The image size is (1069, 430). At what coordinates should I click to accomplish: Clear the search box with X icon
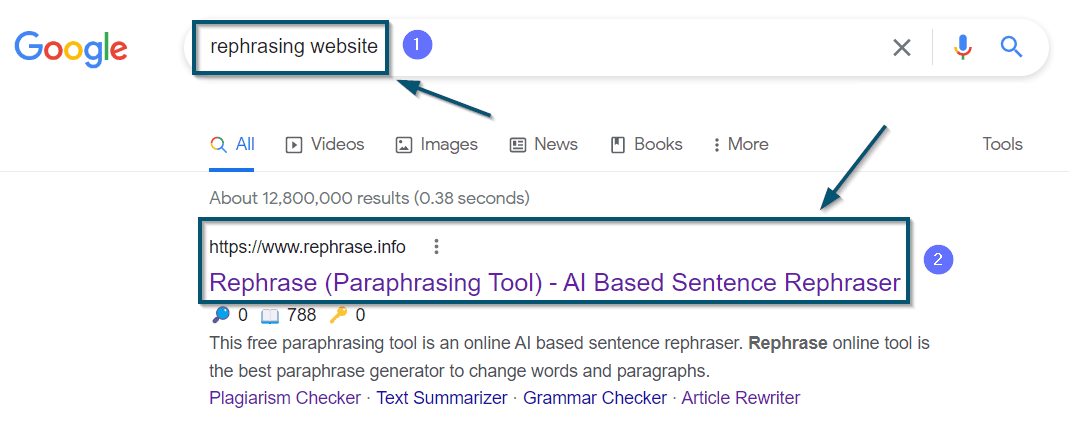pos(901,48)
